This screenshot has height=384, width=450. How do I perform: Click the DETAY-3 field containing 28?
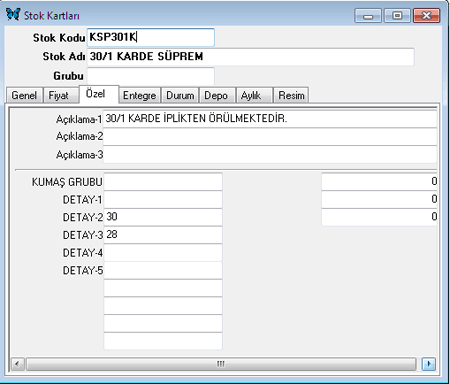163,235
